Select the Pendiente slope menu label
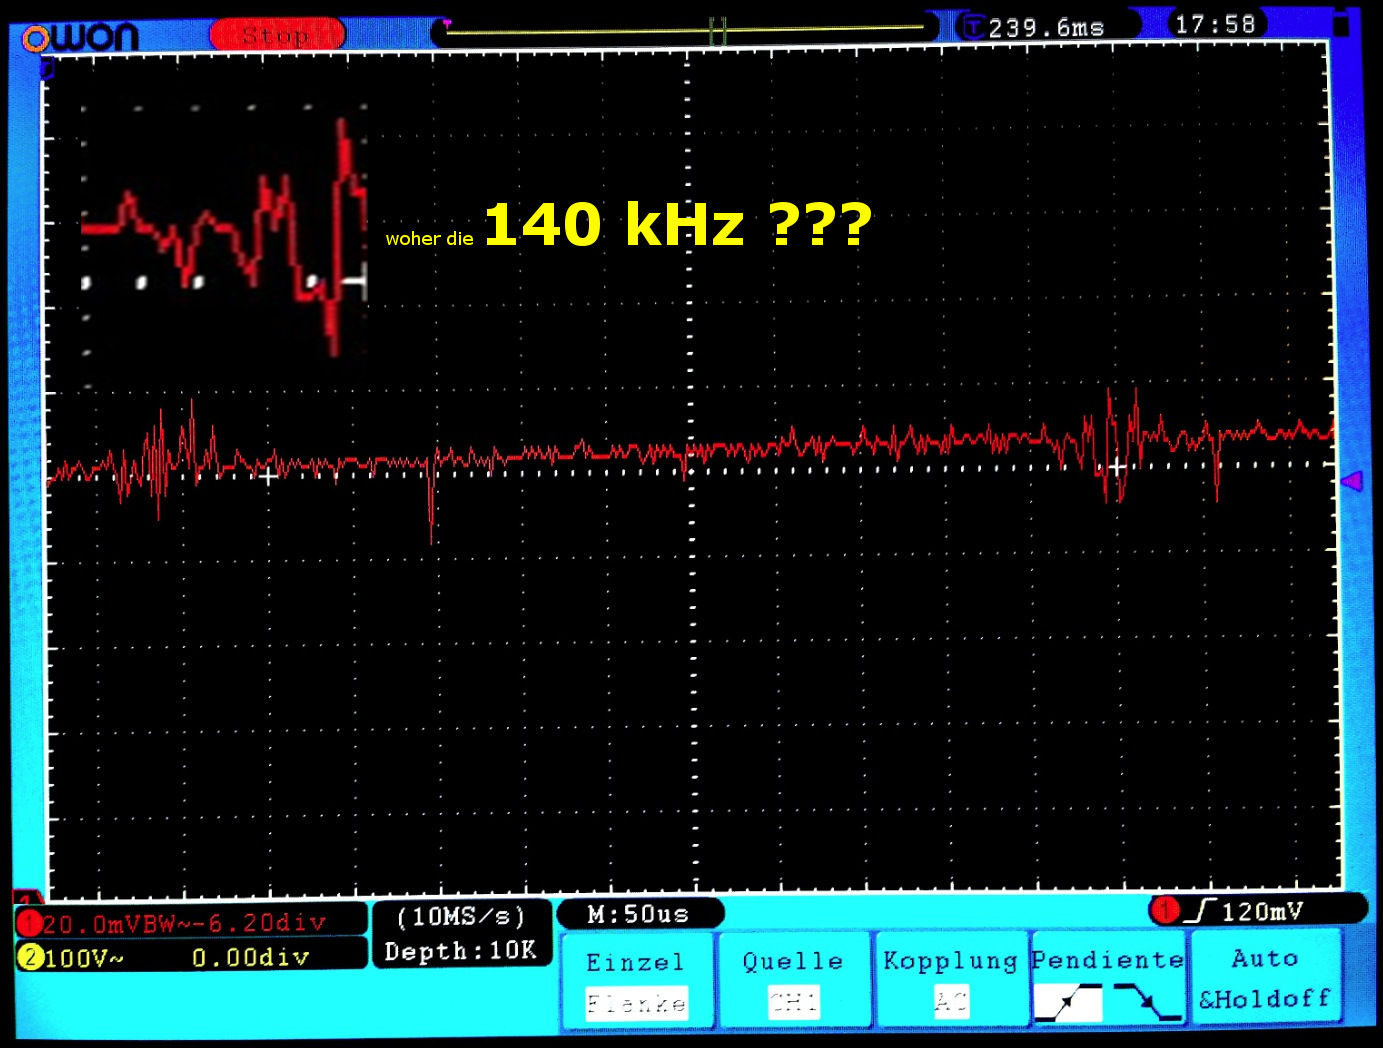Viewport: 1383px width, 1048px height. point(1107,959)
